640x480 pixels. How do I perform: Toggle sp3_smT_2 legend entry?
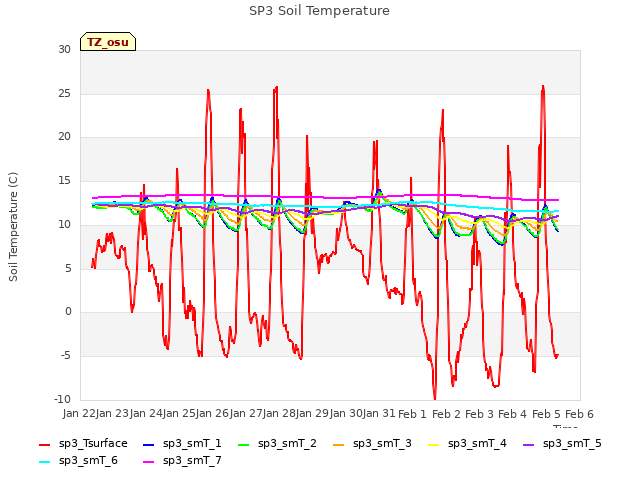(277, 444)
